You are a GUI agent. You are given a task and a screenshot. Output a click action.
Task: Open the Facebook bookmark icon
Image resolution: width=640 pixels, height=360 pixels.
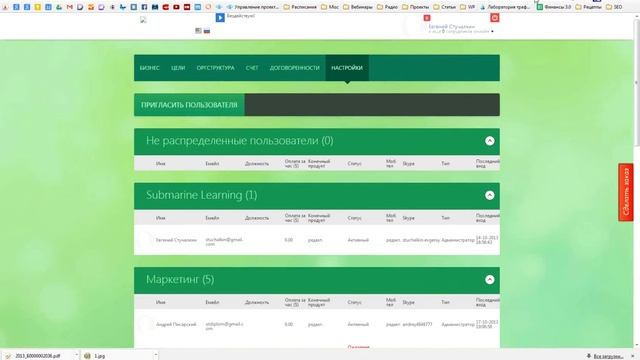[x=144, y=7]
